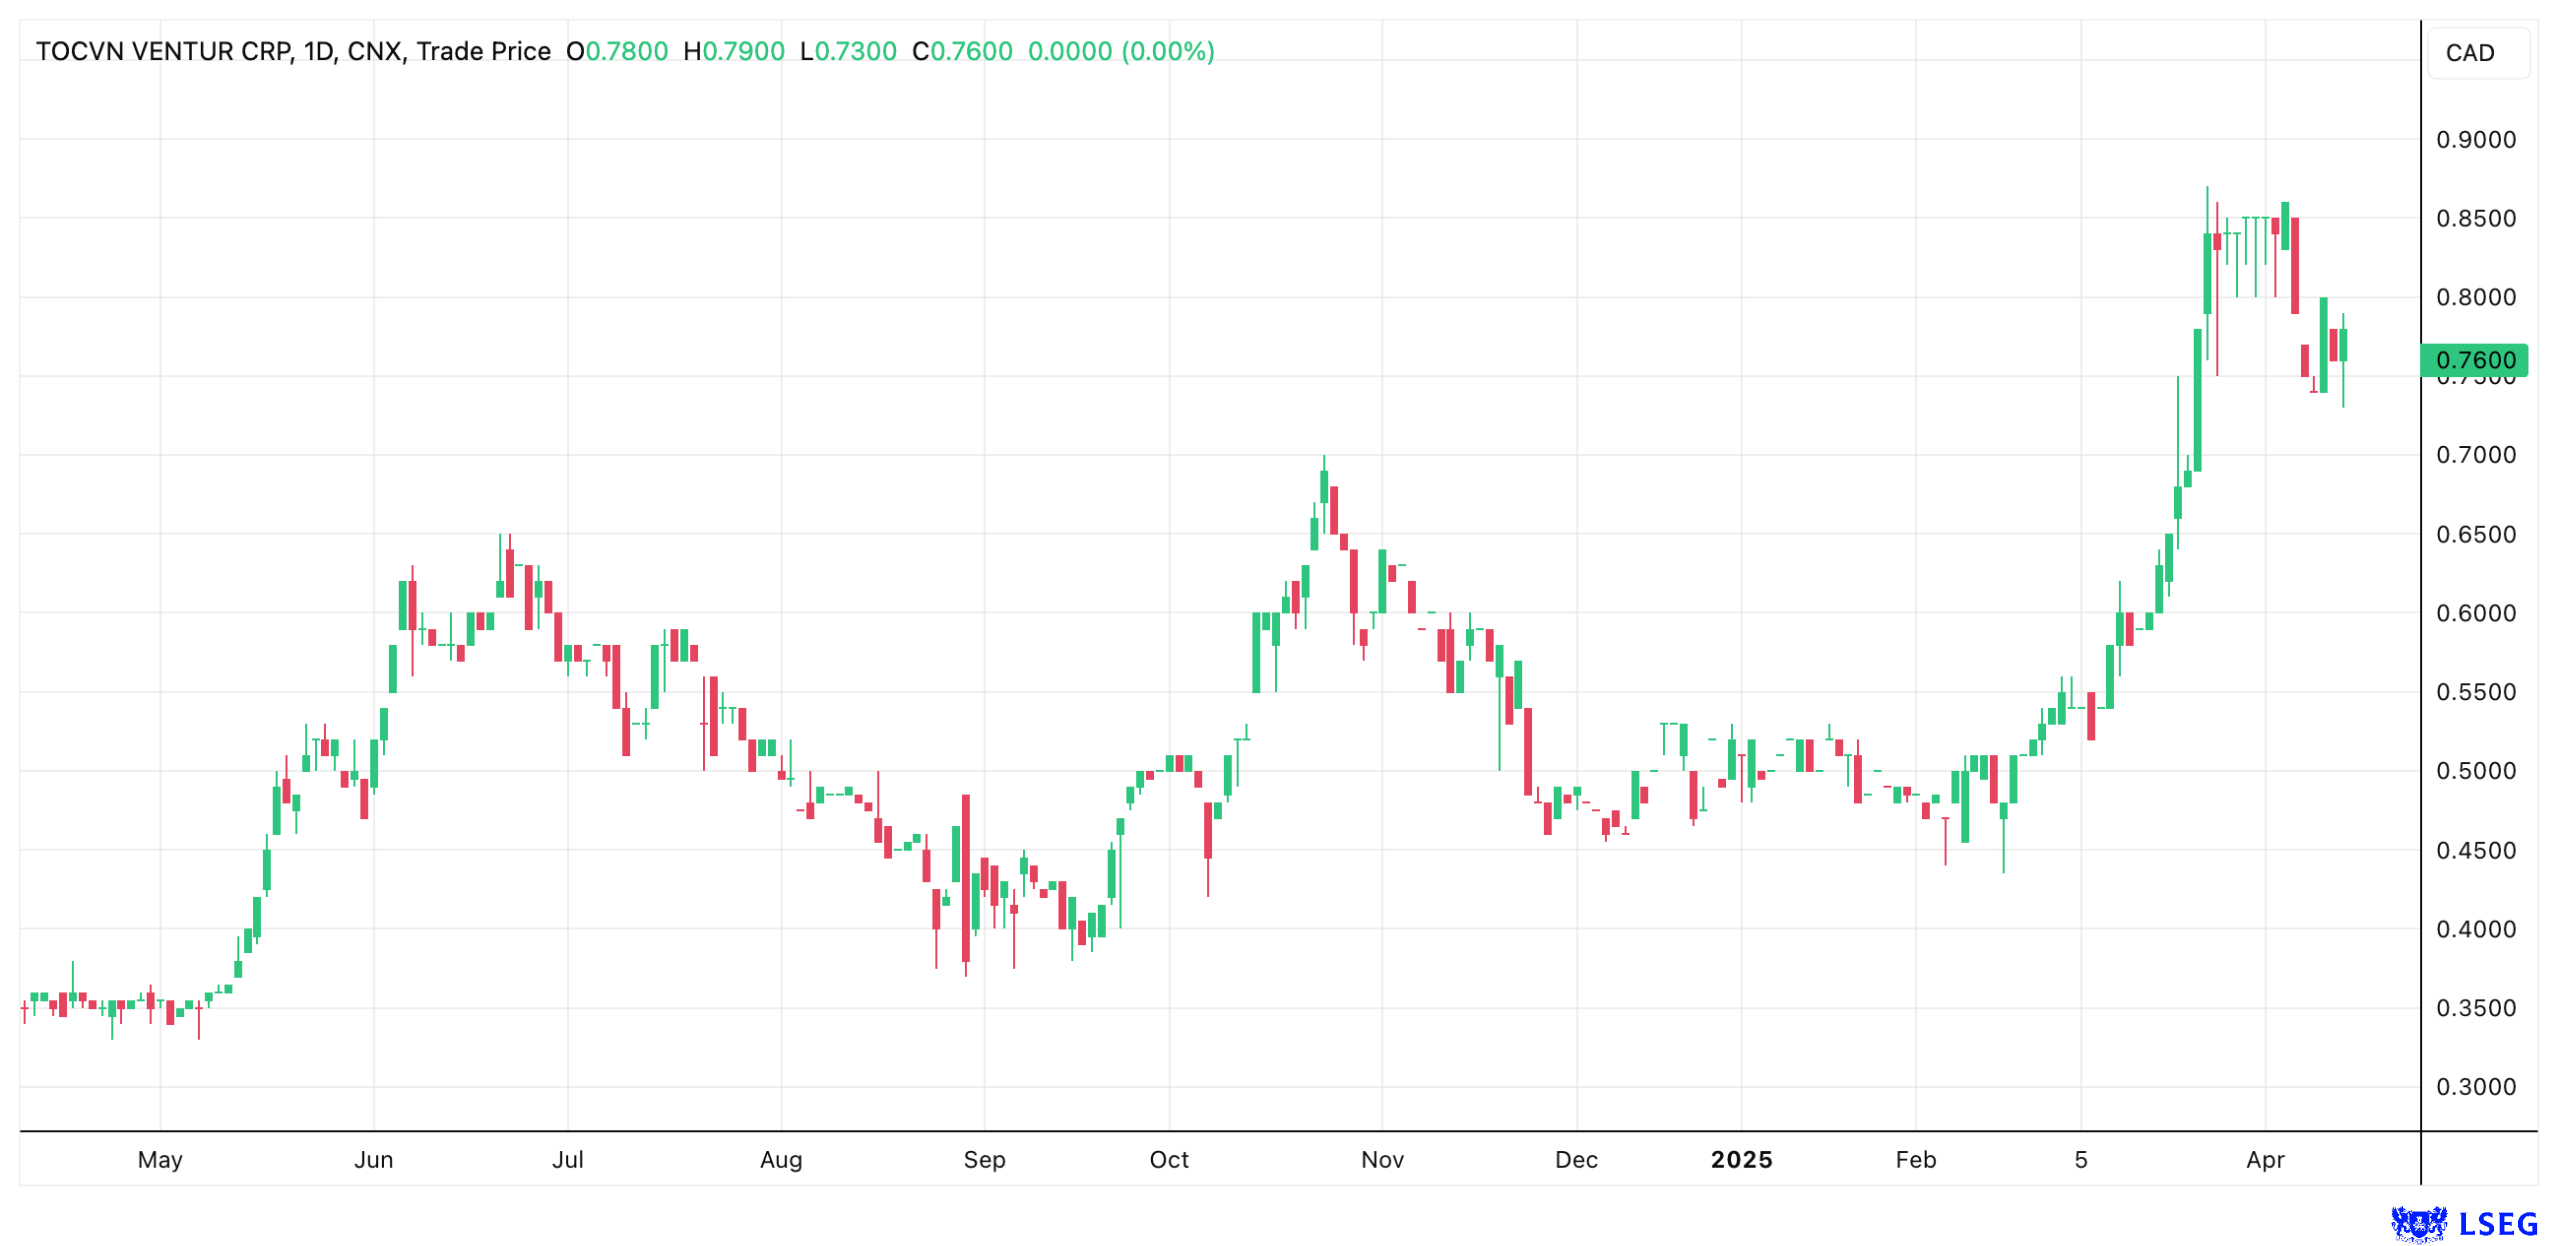2558x1246 pixels.
Task: Click the May label on time axis
Action: [x=160, y=1158]
